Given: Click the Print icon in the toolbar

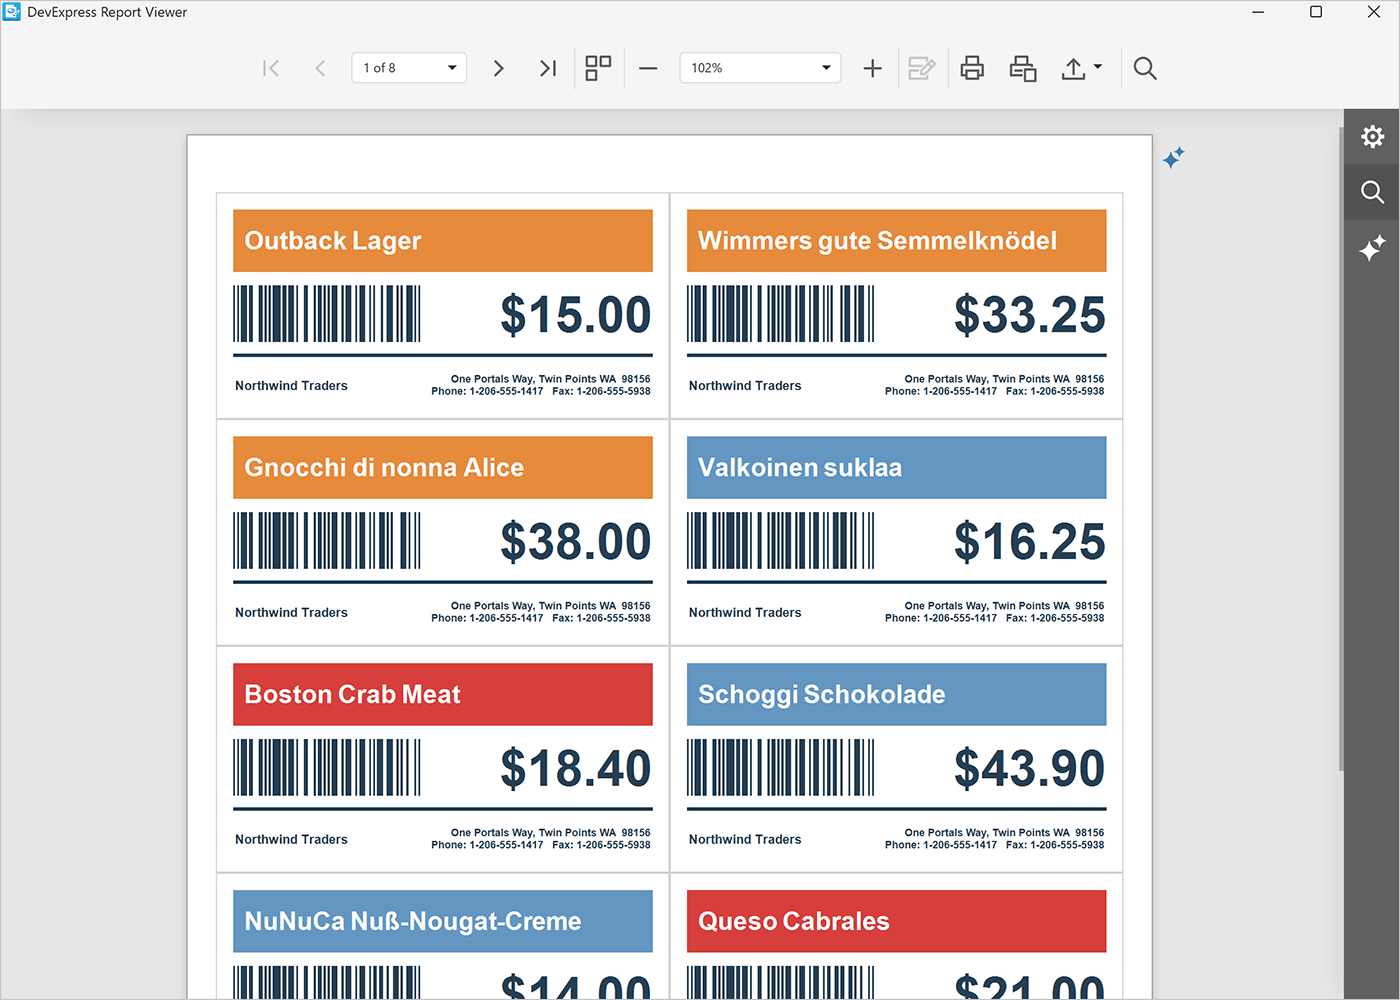Looking at the screenshot, I should [x=971, y=68].
